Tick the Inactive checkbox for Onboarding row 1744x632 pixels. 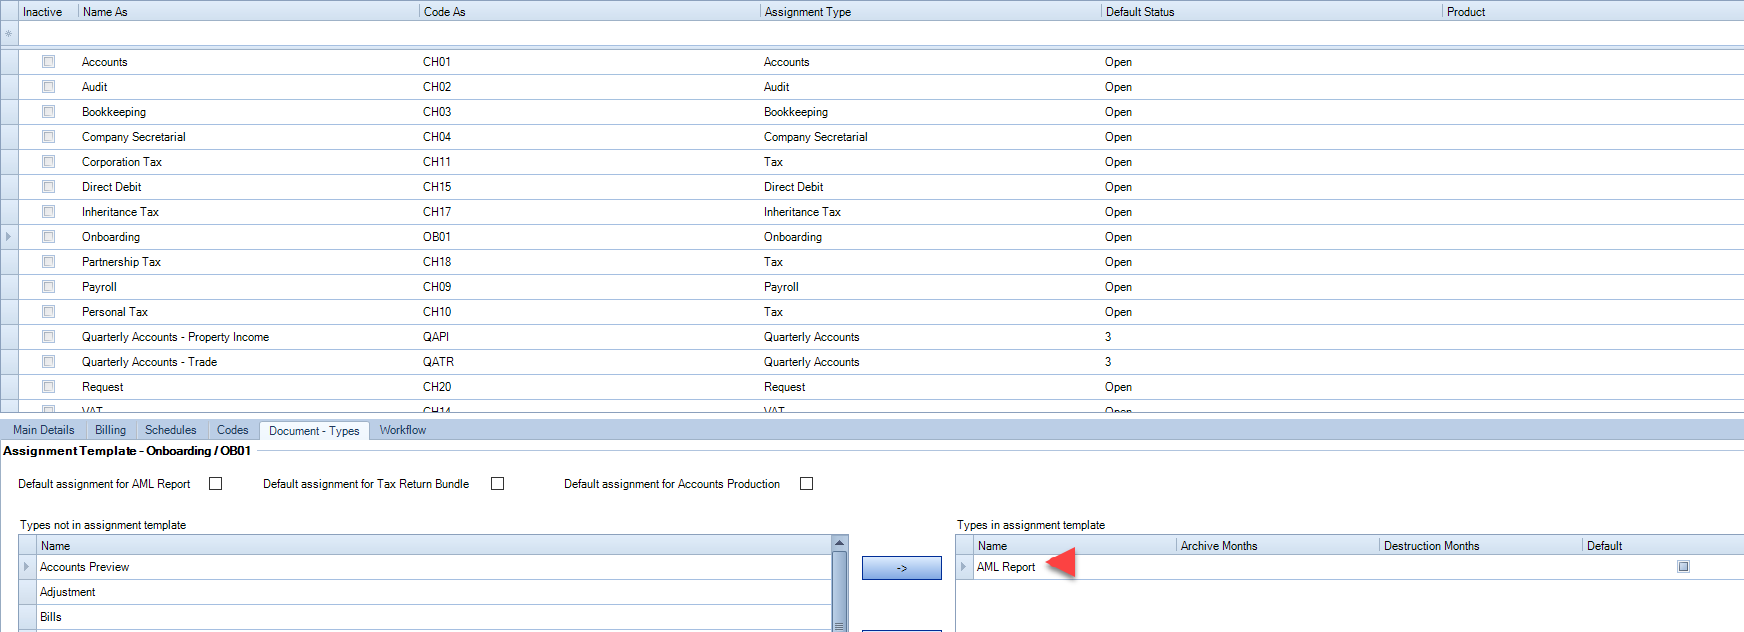pos(48,237)
